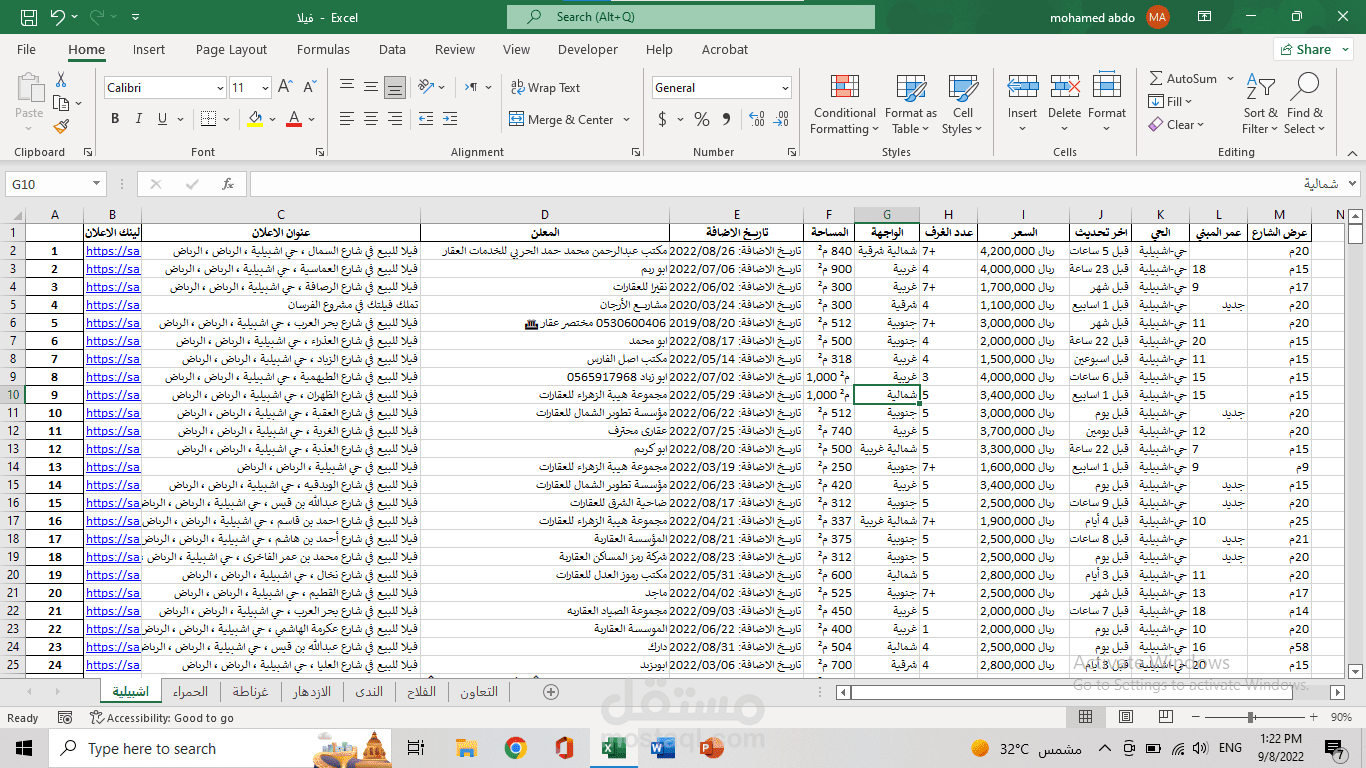Increase font size with large A icon
Viewport: 1366px width, 768px height.
pyautogui.click(x=285, y=87)
